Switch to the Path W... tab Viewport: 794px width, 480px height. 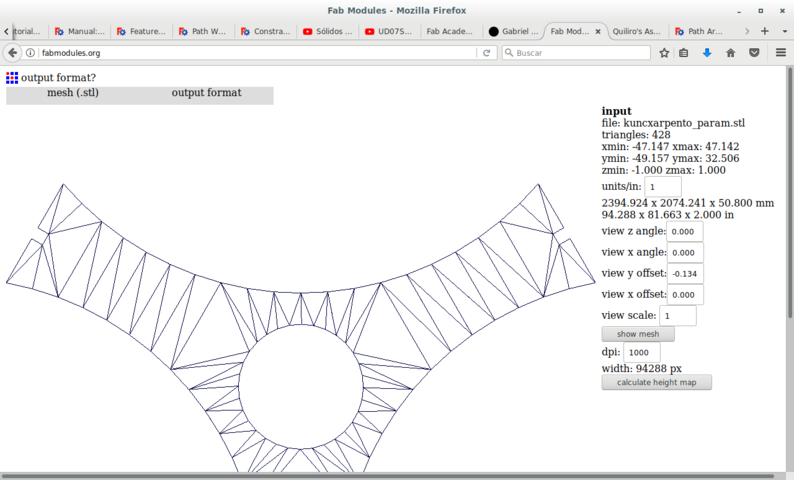(x=203, y=31)
